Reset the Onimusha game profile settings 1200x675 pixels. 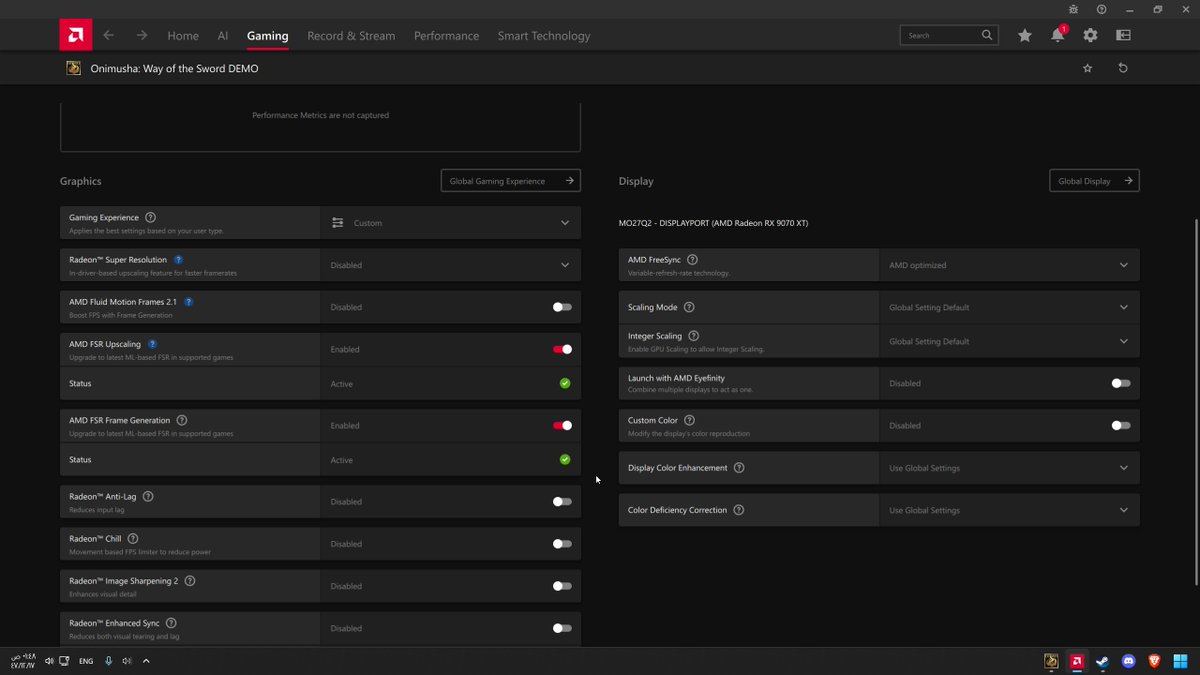click(x=1123, y=68)
